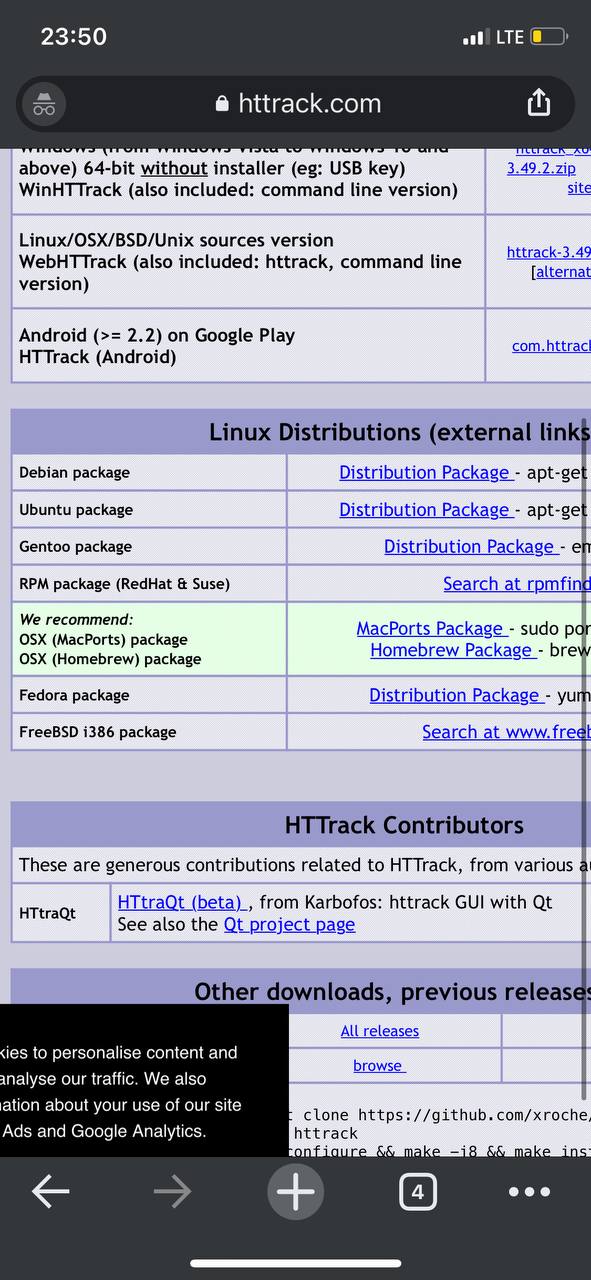Open the Homebrew Package link

point(453,650)
